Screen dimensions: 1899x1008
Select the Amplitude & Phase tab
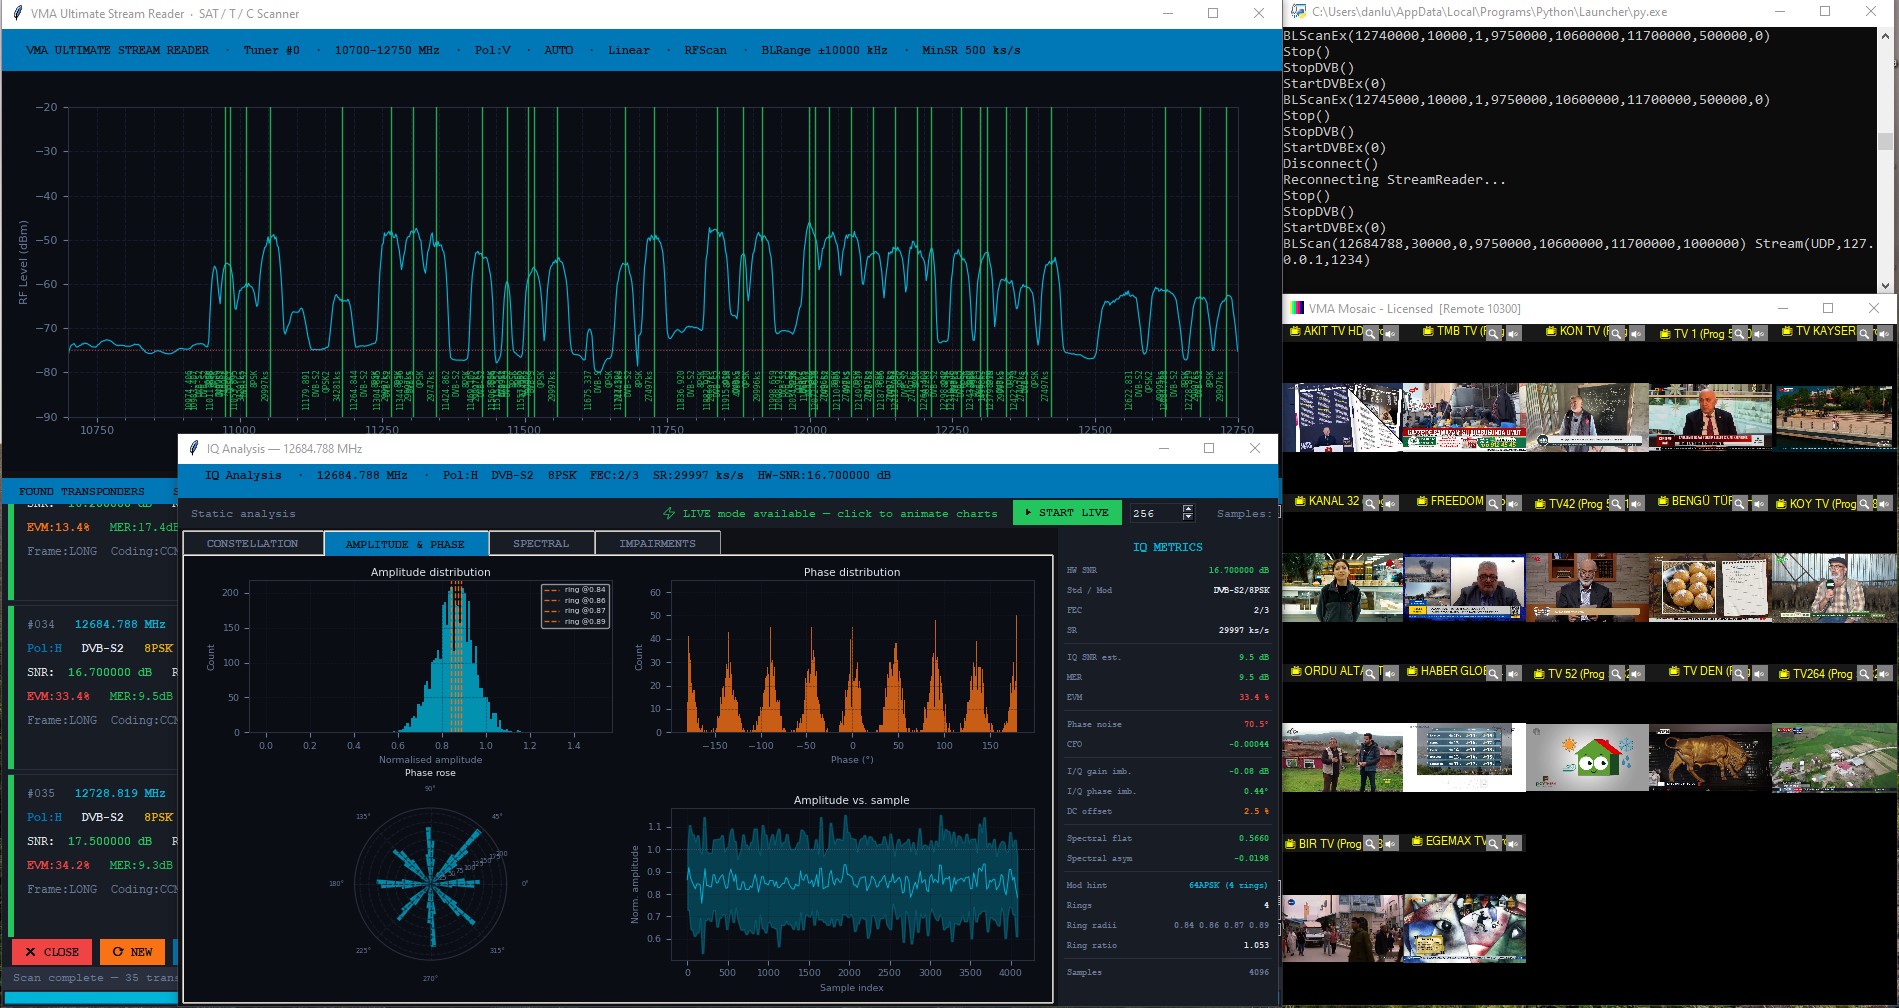pos(405,543)
